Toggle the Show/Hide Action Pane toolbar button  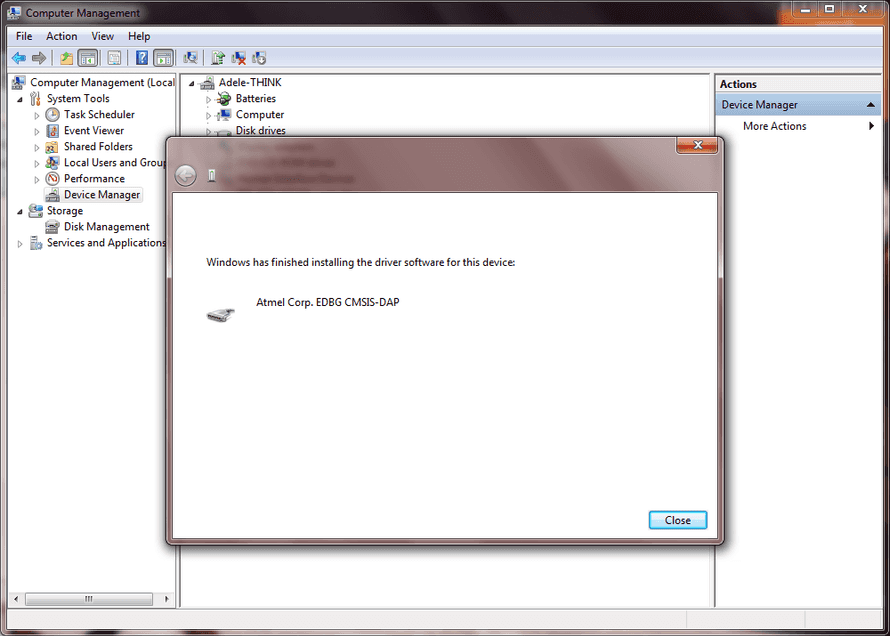point(163,58)
